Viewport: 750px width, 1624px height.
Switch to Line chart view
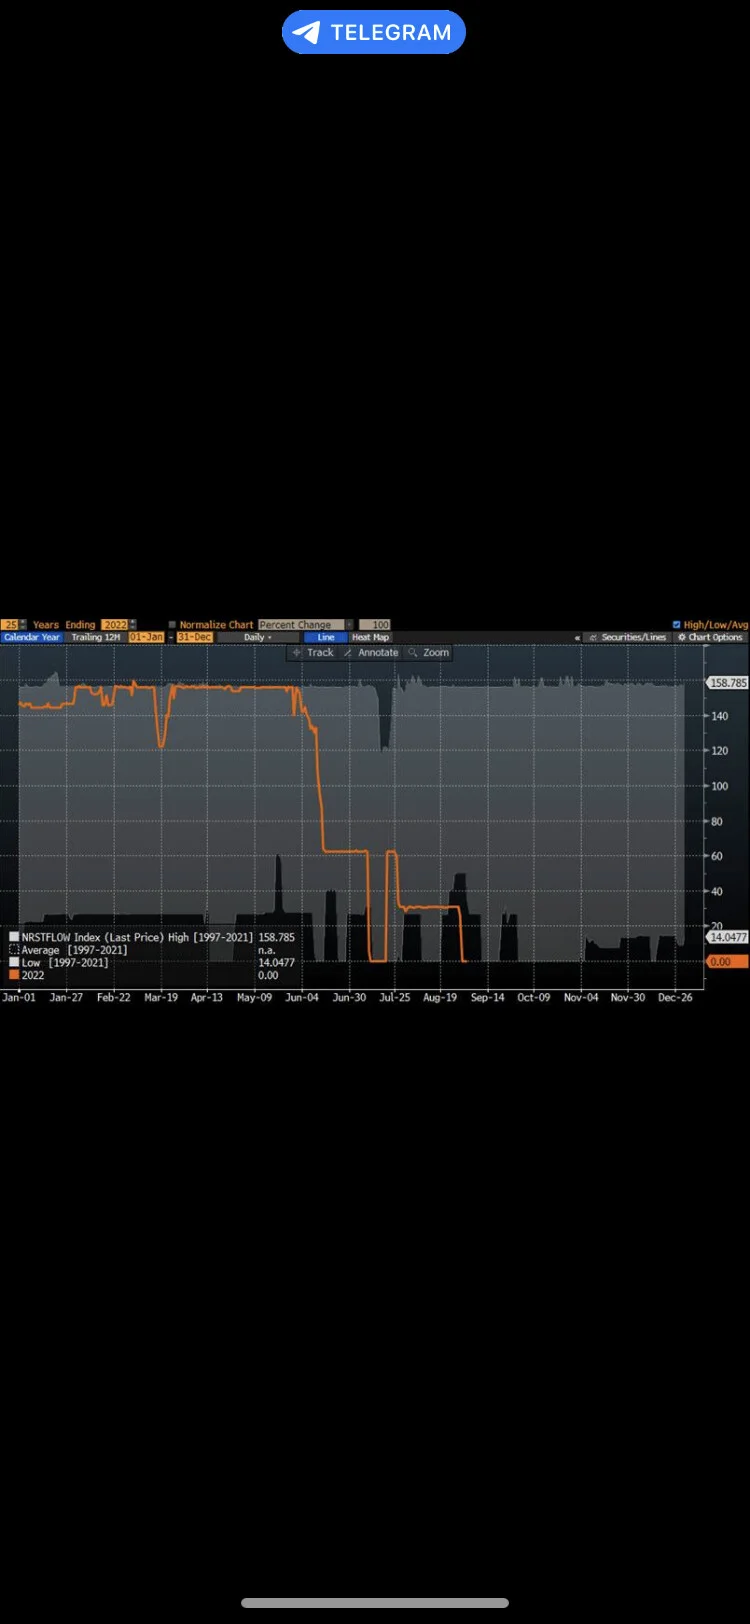click(326, 637)
